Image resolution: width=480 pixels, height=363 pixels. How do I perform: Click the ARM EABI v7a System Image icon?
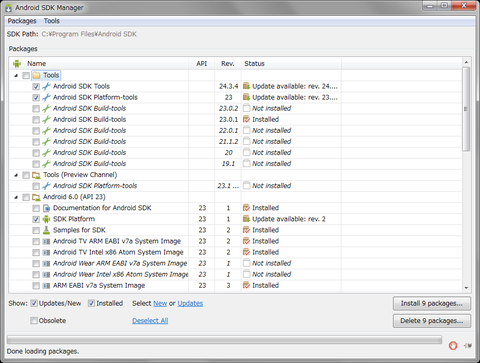[46, 286]
